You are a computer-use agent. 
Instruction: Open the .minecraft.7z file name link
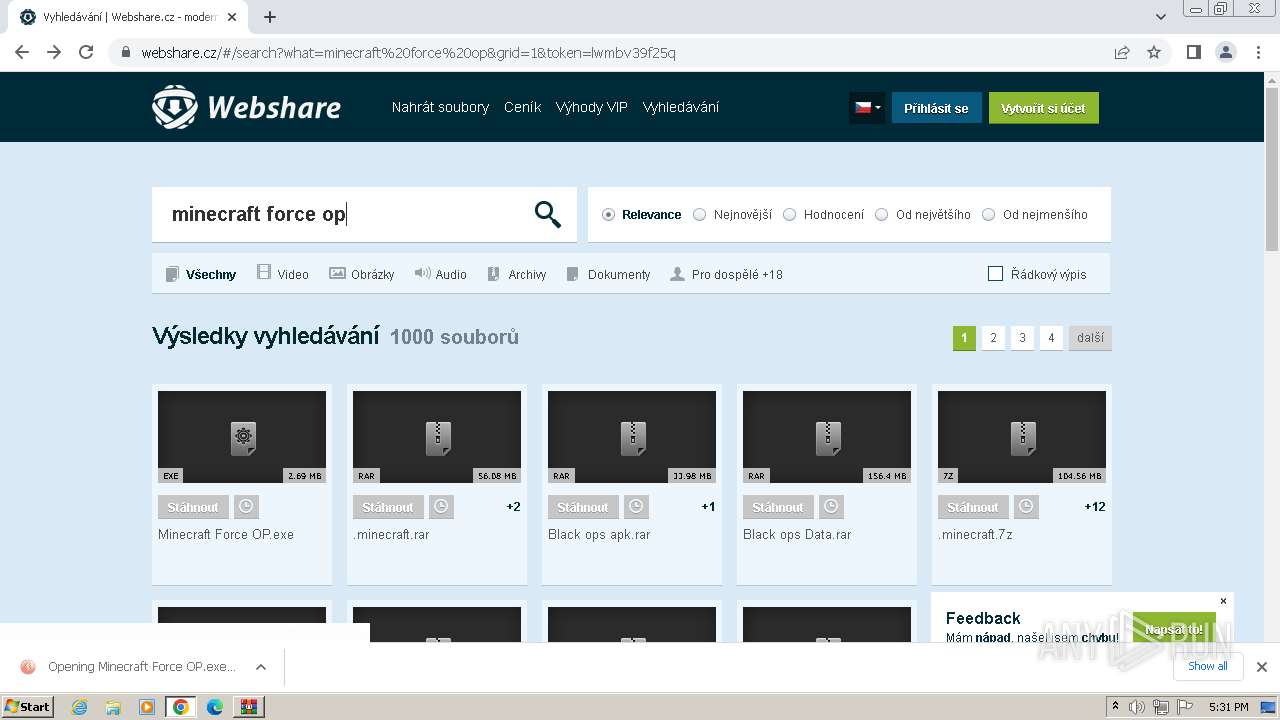click(975, 535)
